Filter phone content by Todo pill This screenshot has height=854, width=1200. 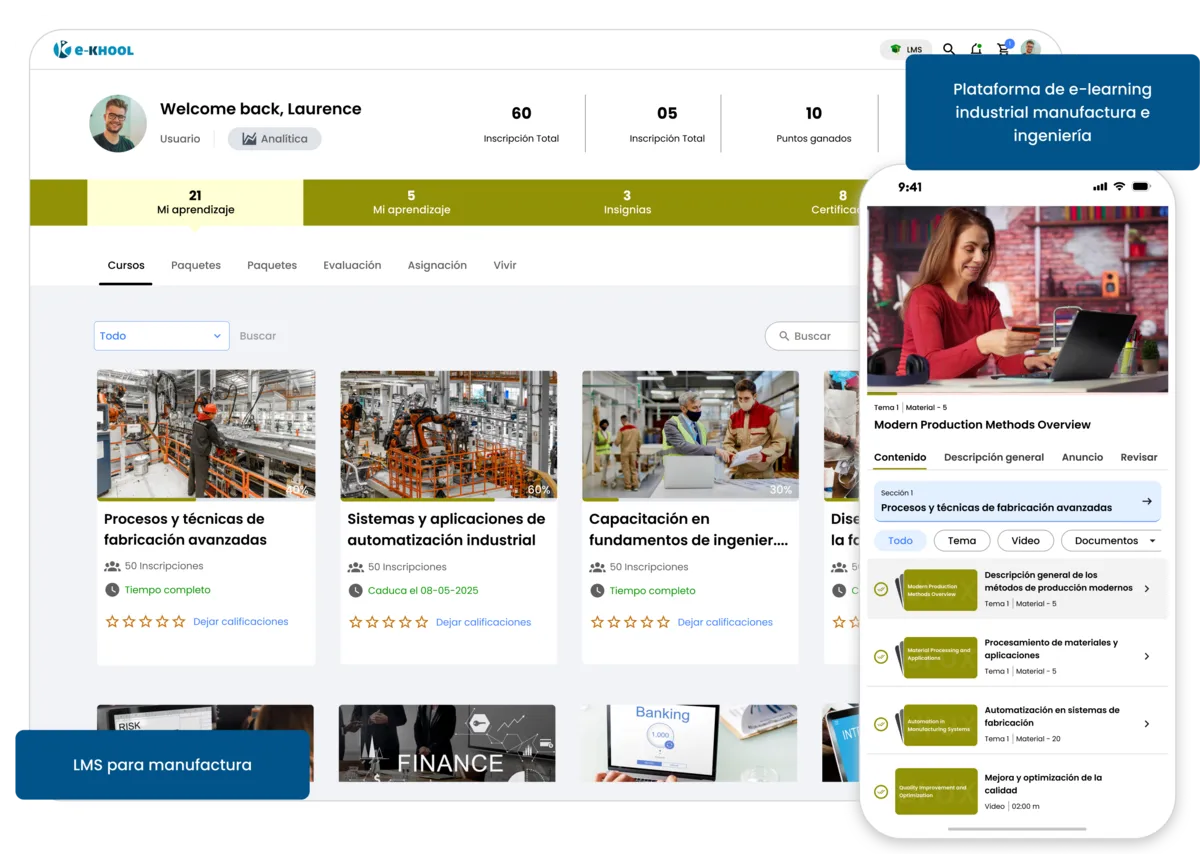pyautogui.click(x=900, y=540)
